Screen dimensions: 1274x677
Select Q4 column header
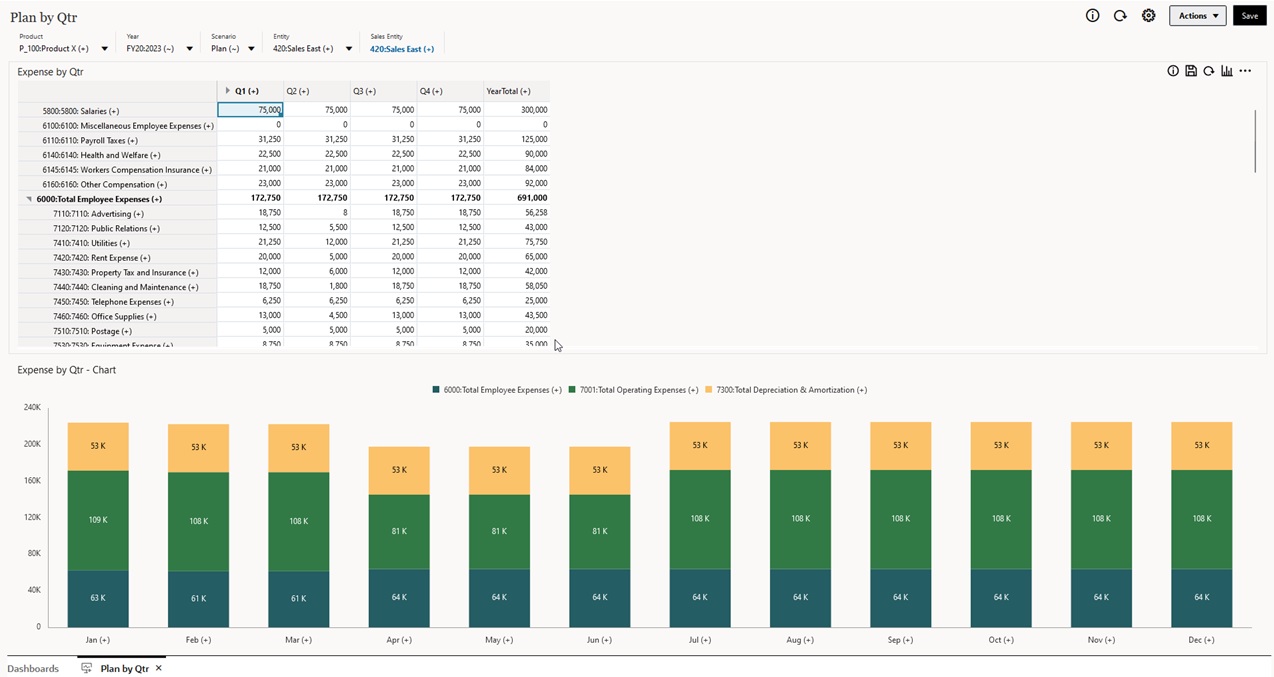[450, 91]
